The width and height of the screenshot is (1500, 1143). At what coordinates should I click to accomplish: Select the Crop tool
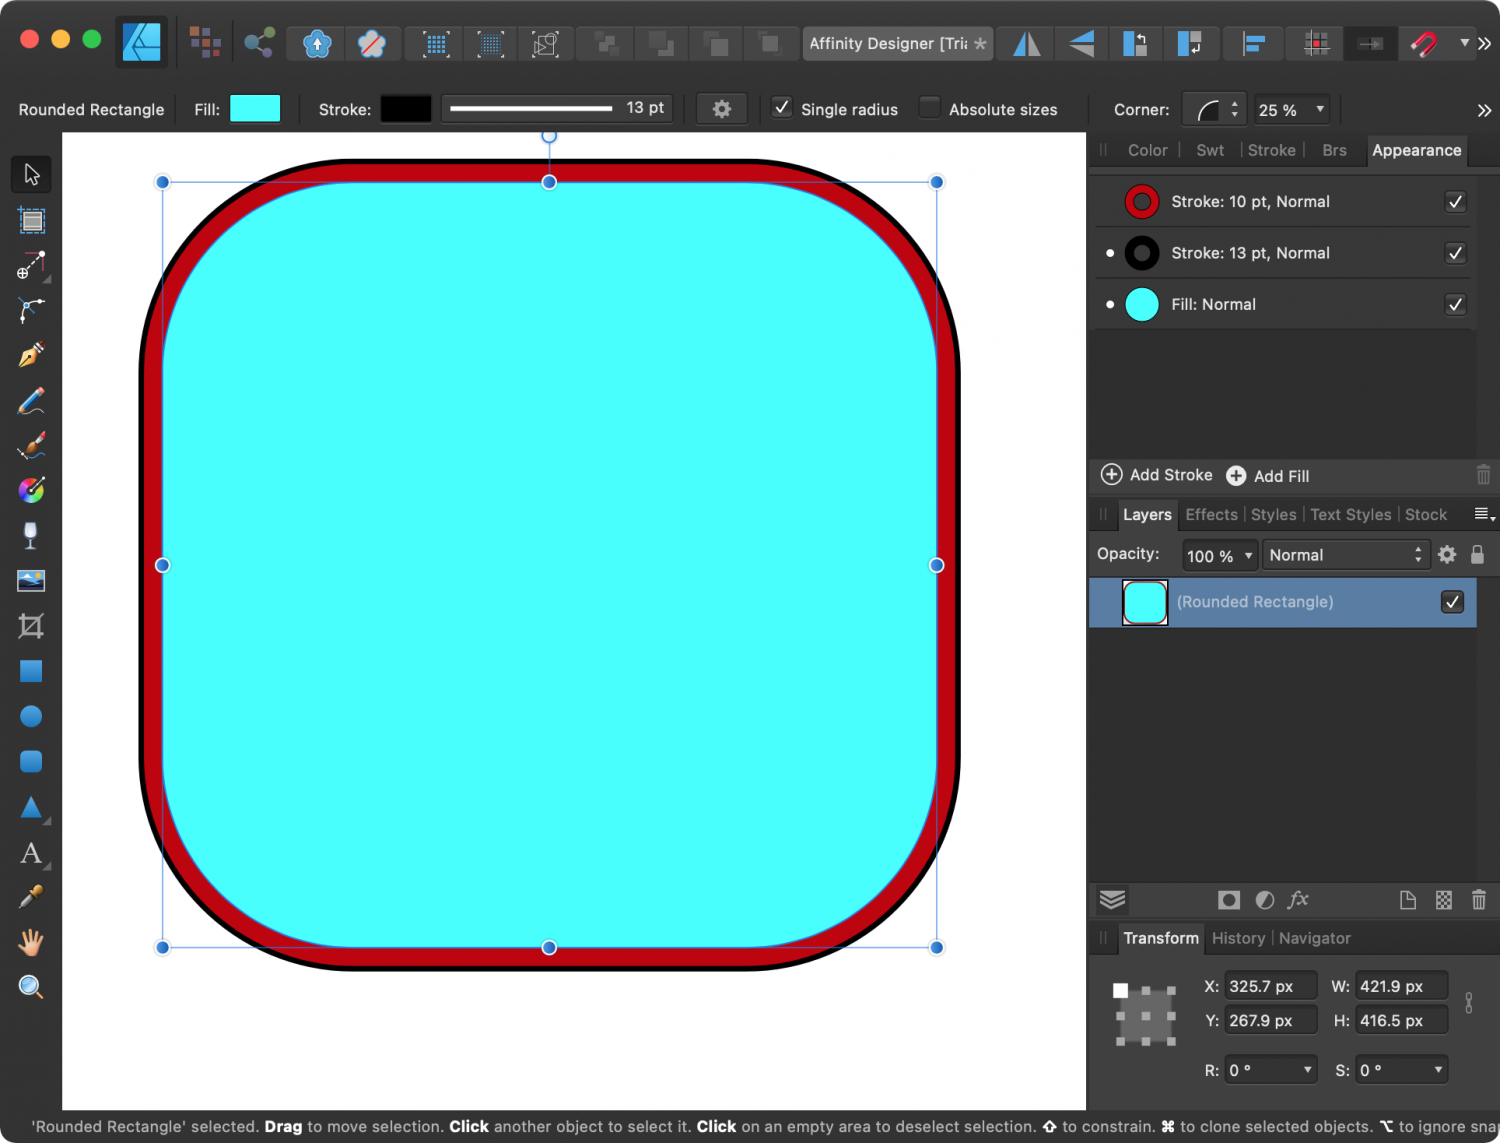[31, 626]
